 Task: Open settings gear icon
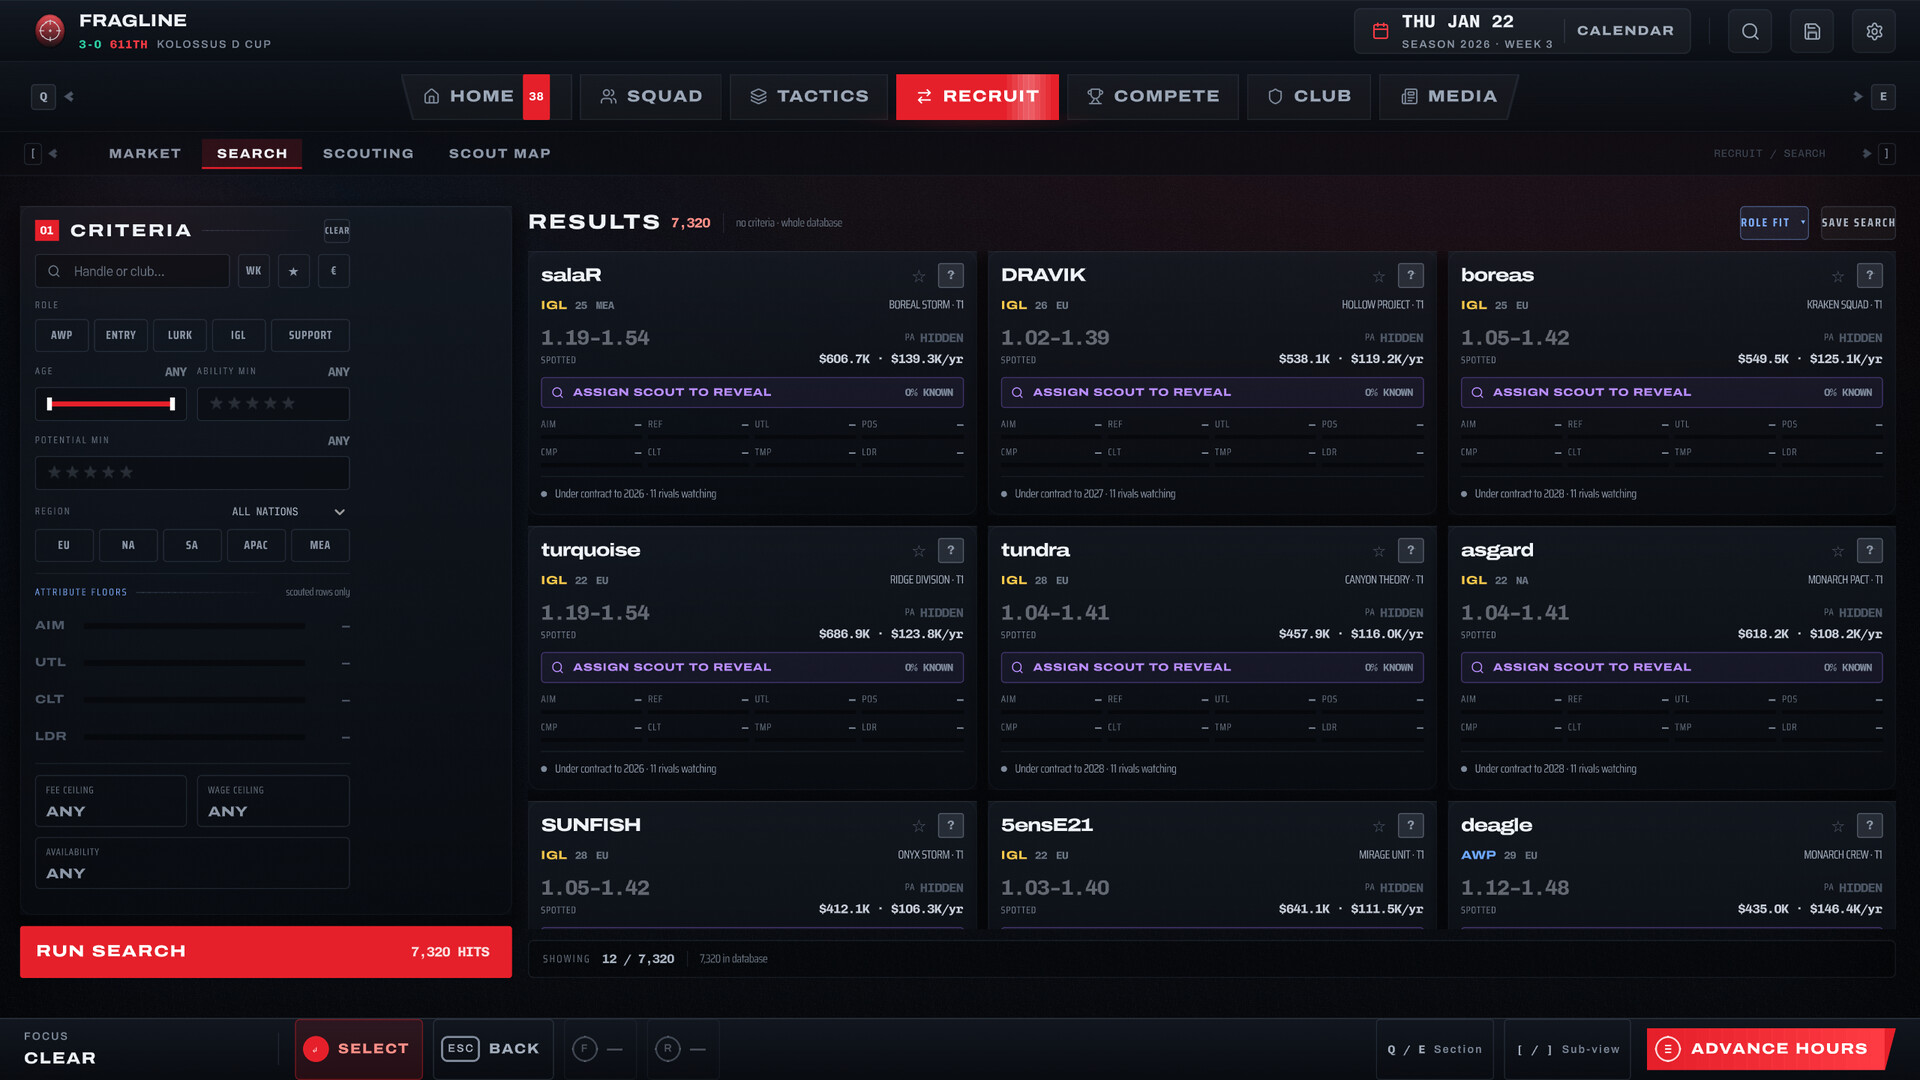pyautogui.click(x=1874, y=31)
